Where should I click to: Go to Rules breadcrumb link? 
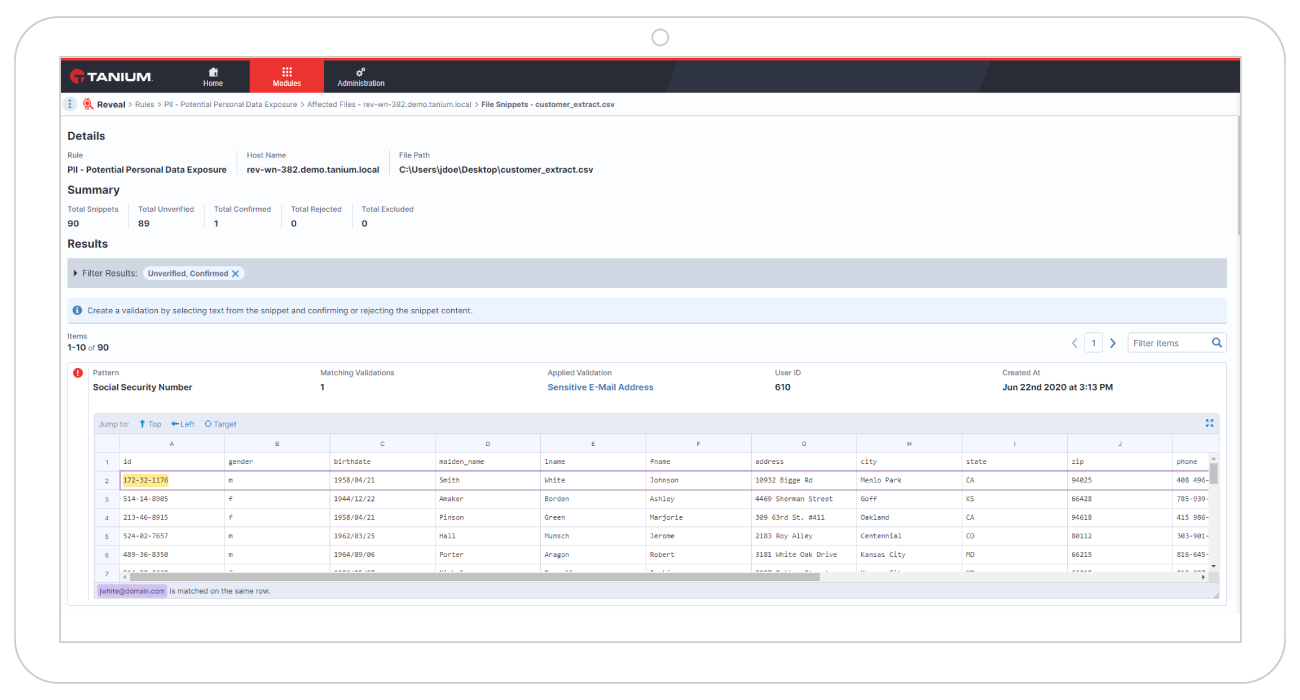point(145,104)
